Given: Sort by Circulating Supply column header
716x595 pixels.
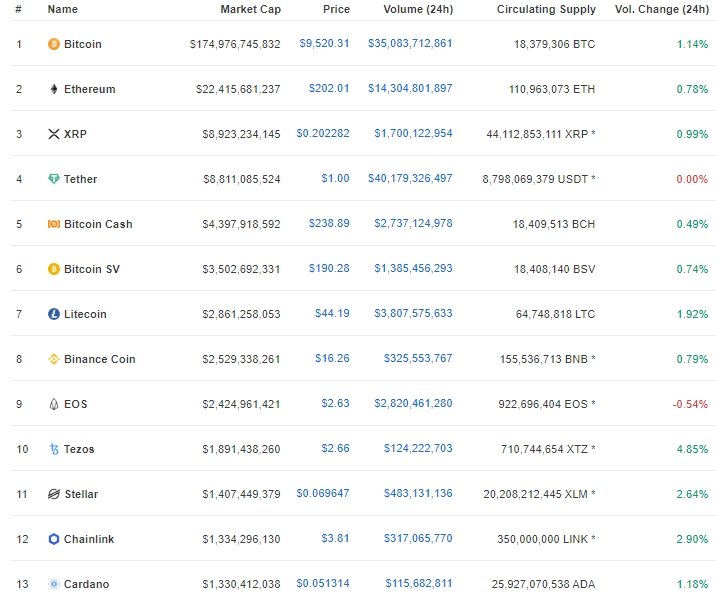Looking at the screenshot, I should [546, 9].
